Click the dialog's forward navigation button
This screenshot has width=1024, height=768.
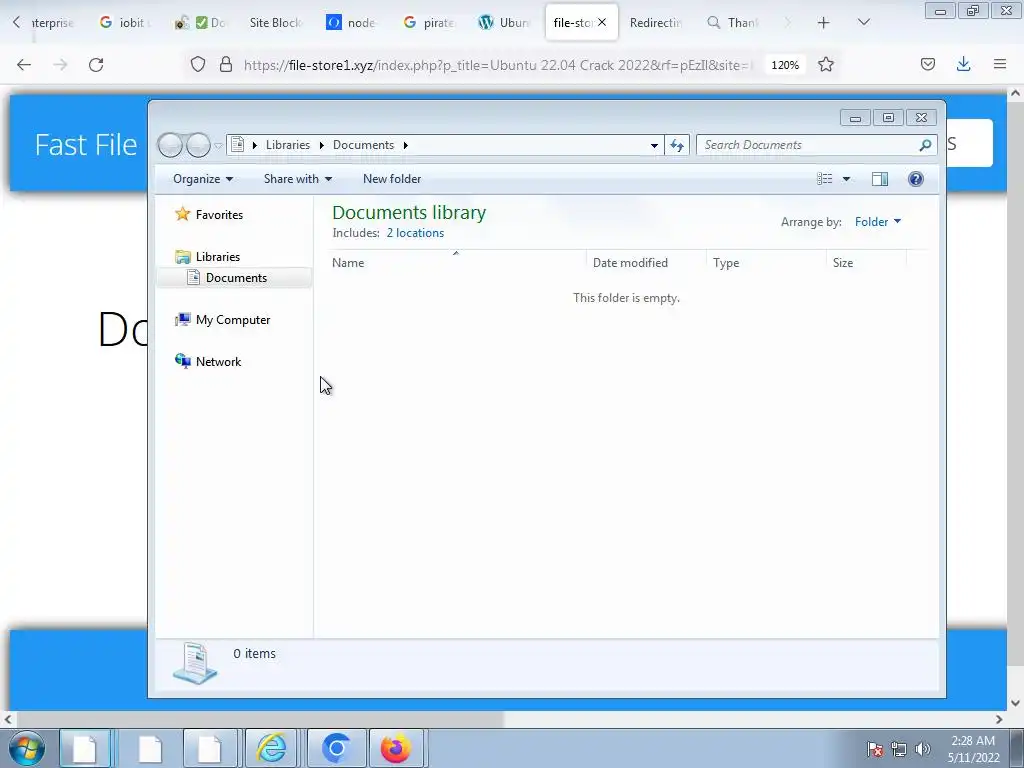tap(198, 145)
